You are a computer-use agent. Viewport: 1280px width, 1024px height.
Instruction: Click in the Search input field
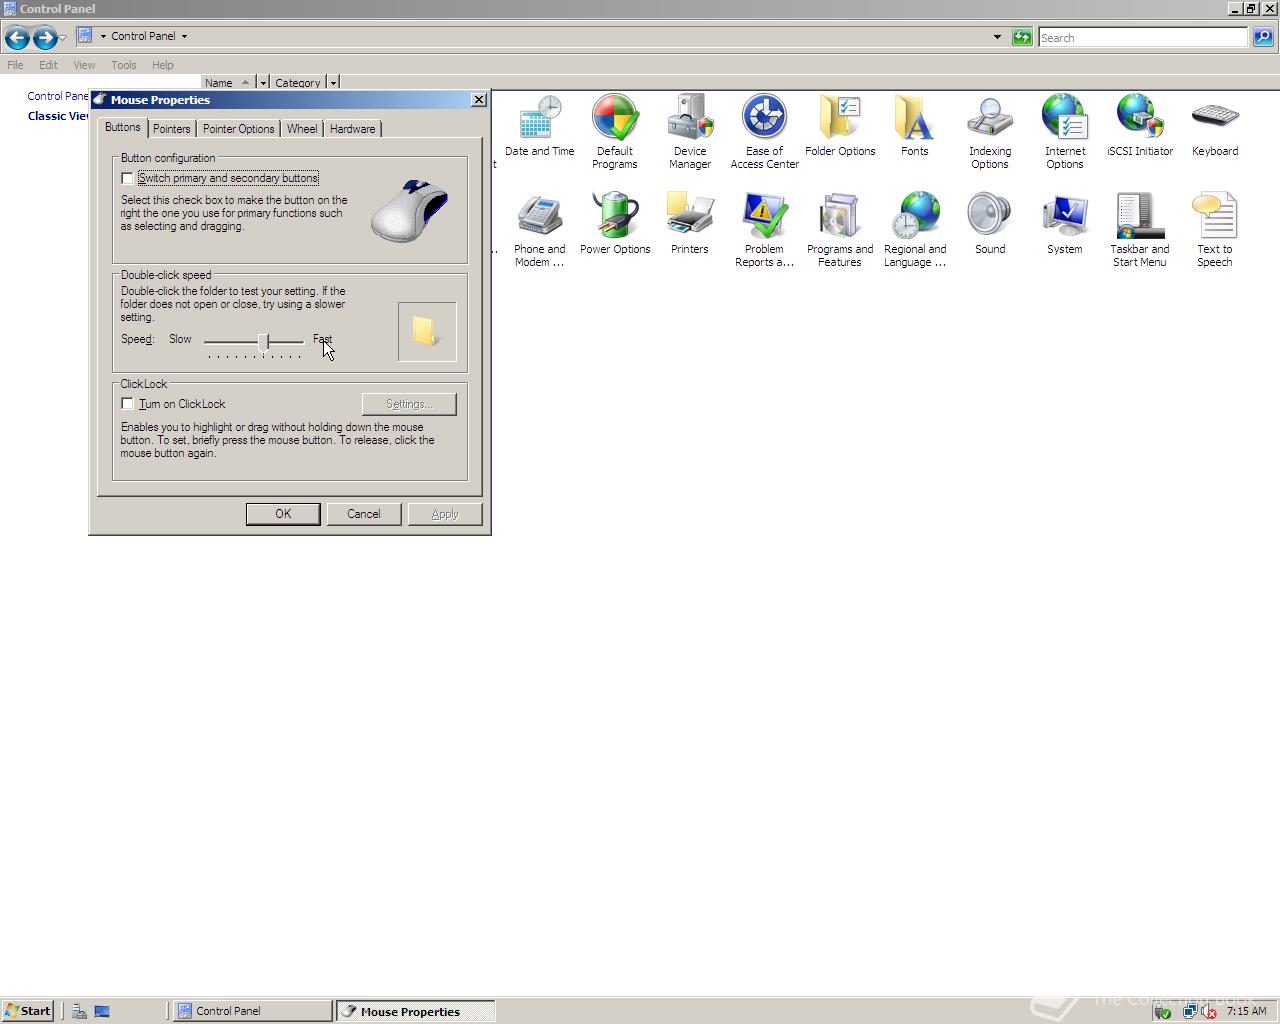point(1142,38)
